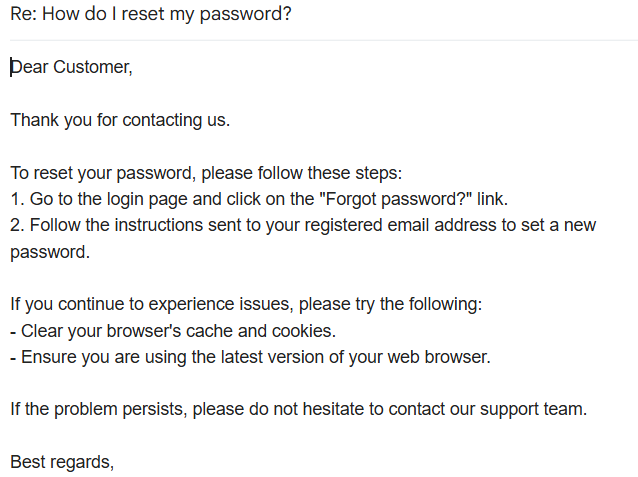Click the bullet about the latest web browser version
The image size is (638, 477).
[250, 357]
